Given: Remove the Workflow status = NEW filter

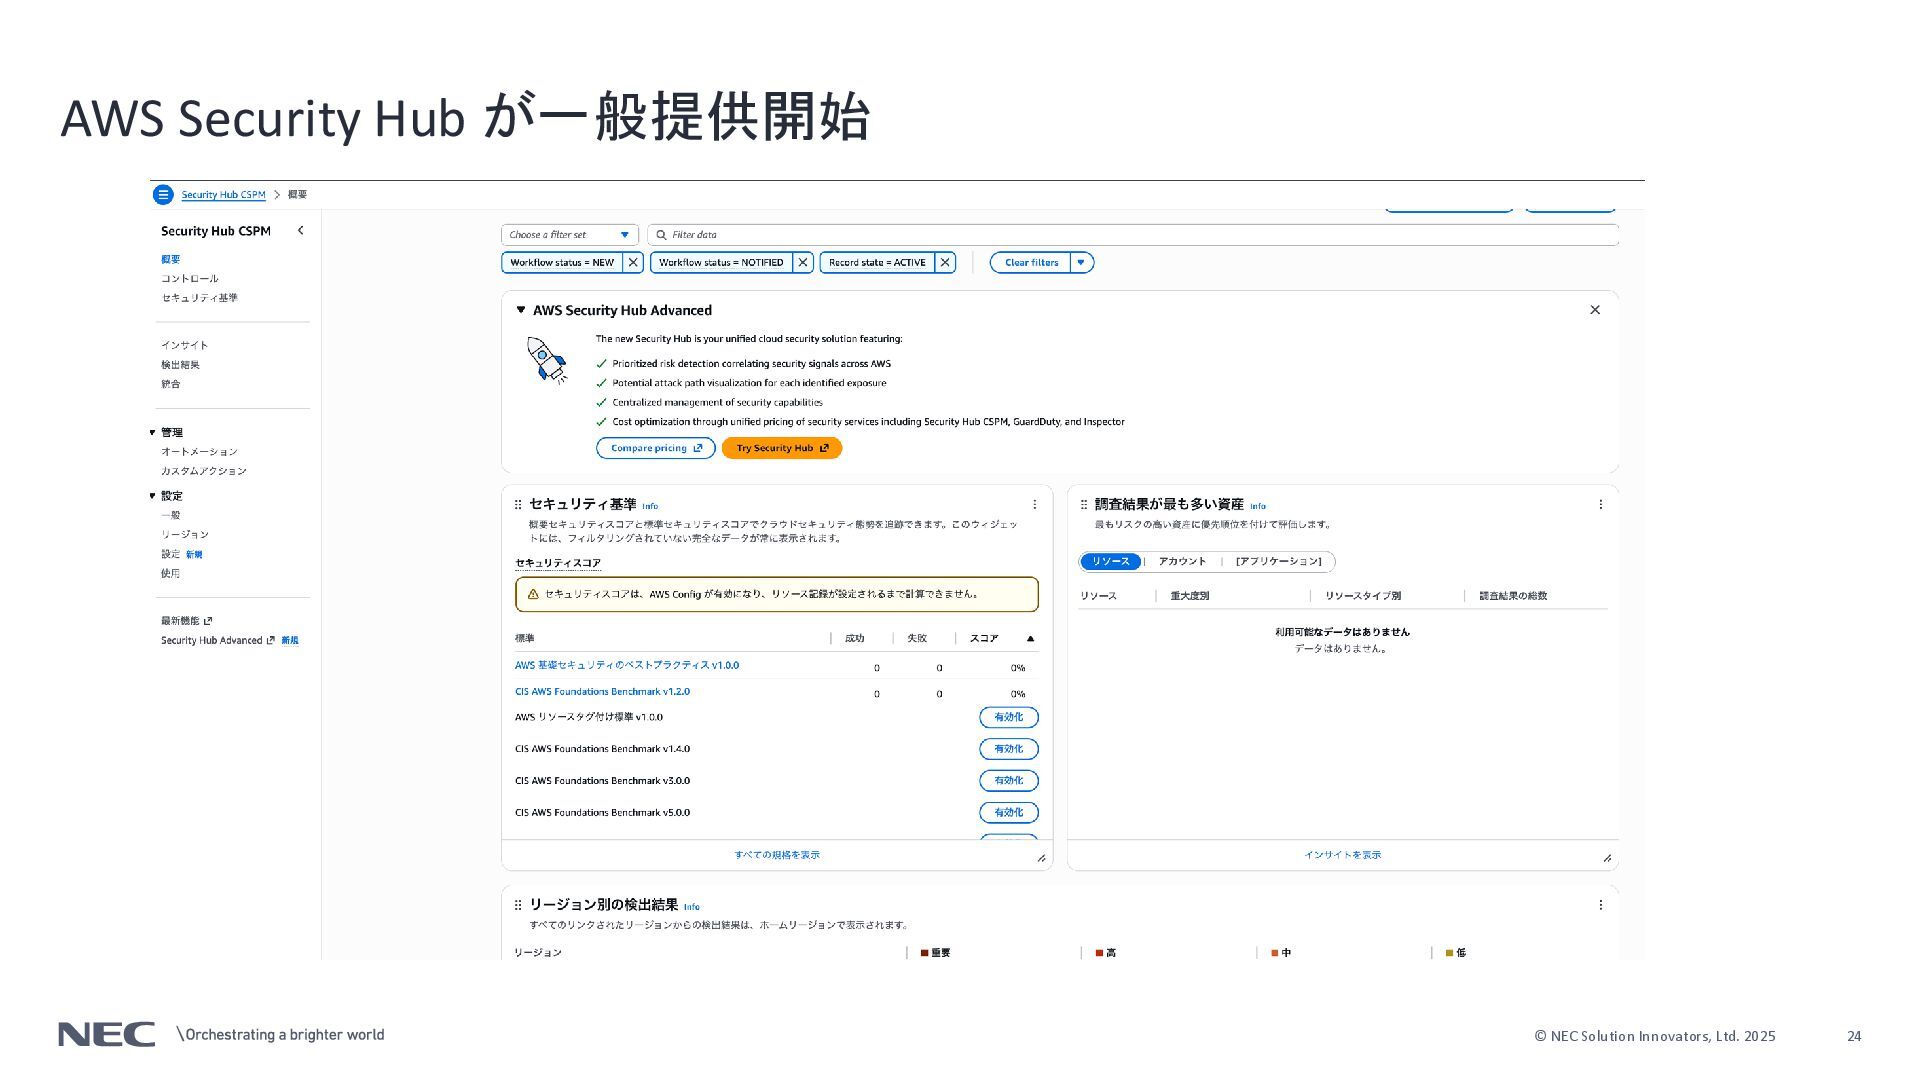Looking at the screenshot, I should point(633,263).
